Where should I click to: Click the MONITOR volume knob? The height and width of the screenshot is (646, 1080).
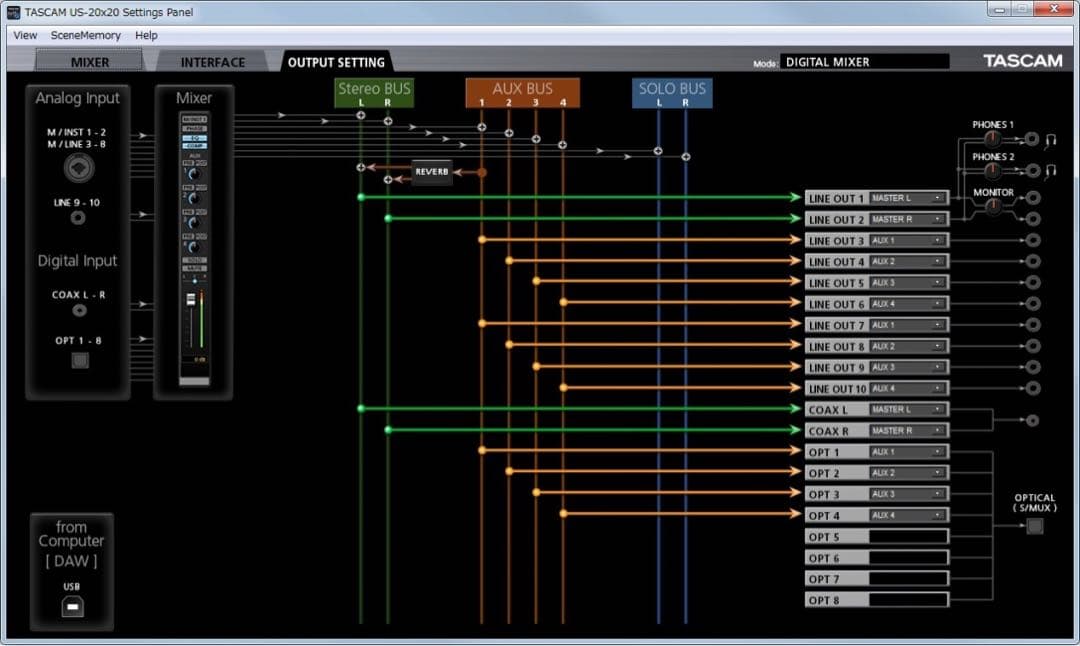click(x=993, y=207)
